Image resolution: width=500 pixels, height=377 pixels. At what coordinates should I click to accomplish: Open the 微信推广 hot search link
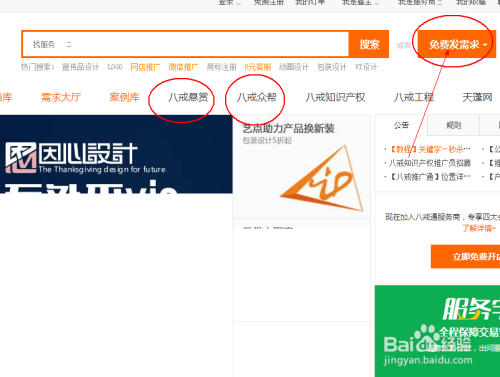click(x=183, y=67)
